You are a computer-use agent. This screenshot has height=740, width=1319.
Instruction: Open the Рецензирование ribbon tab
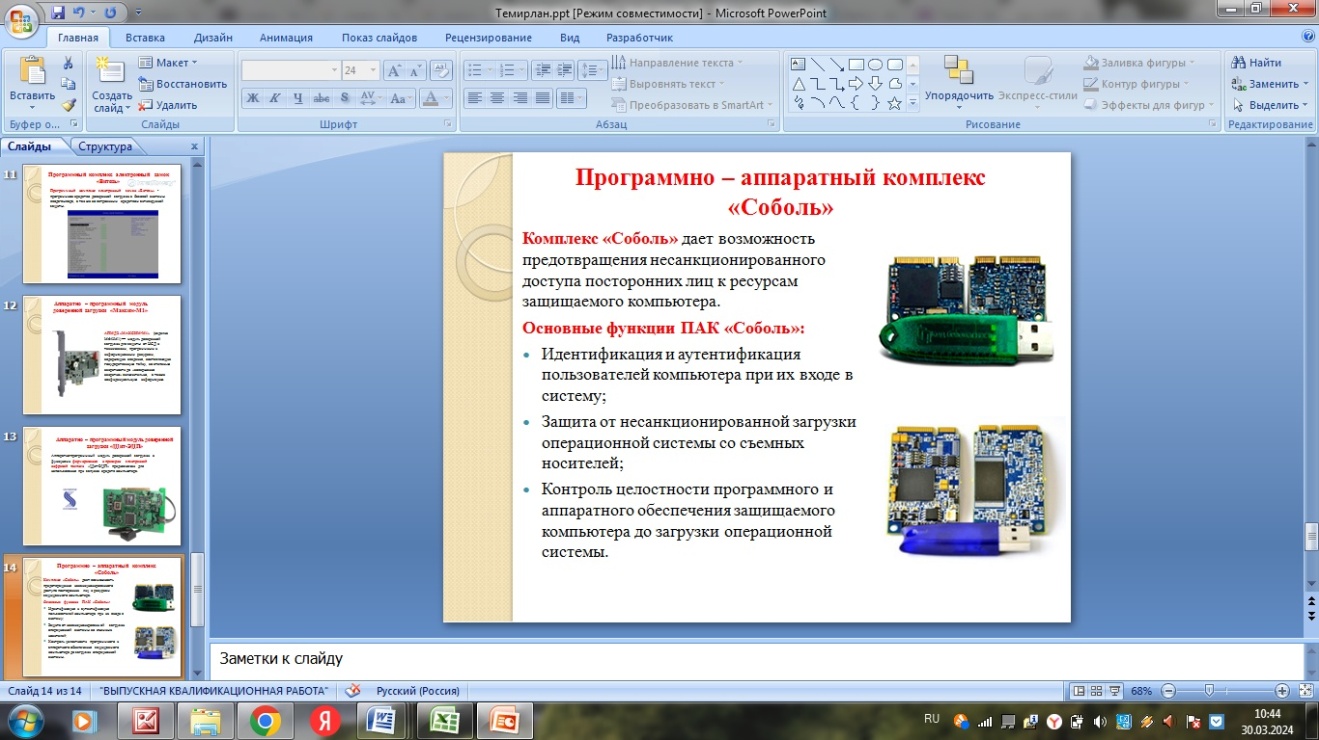pyautogui.click(x=488, y=38)
